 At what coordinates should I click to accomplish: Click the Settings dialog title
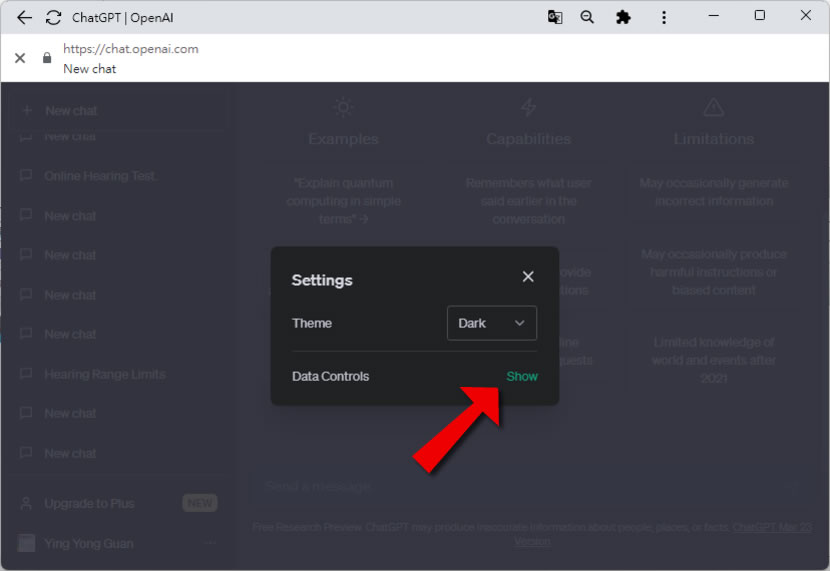[x=322, y=280]
